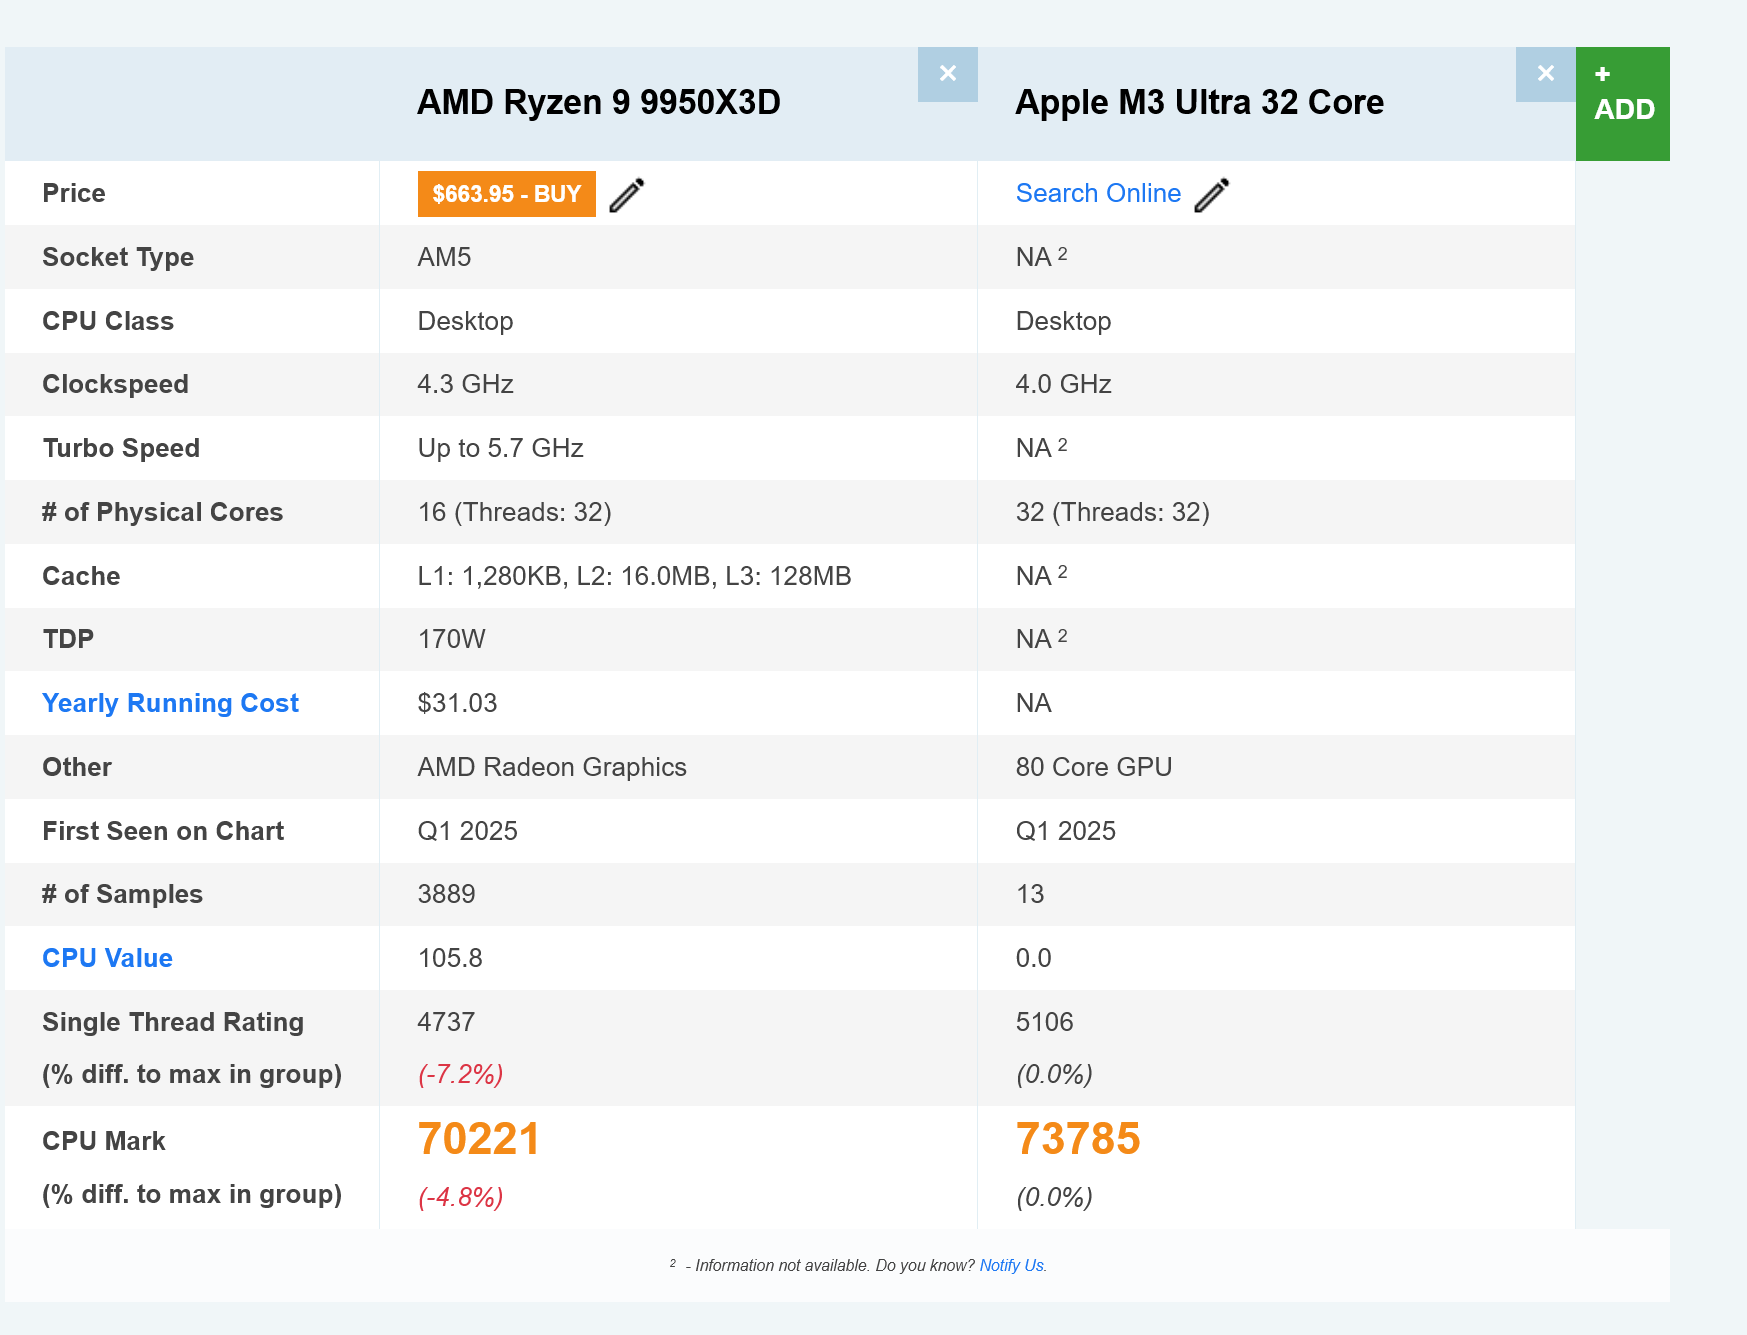Open the Yearly Running Cost link
Image resolution: width=1747 pixels, height=1335 pixels.
[x=170, y=703]
